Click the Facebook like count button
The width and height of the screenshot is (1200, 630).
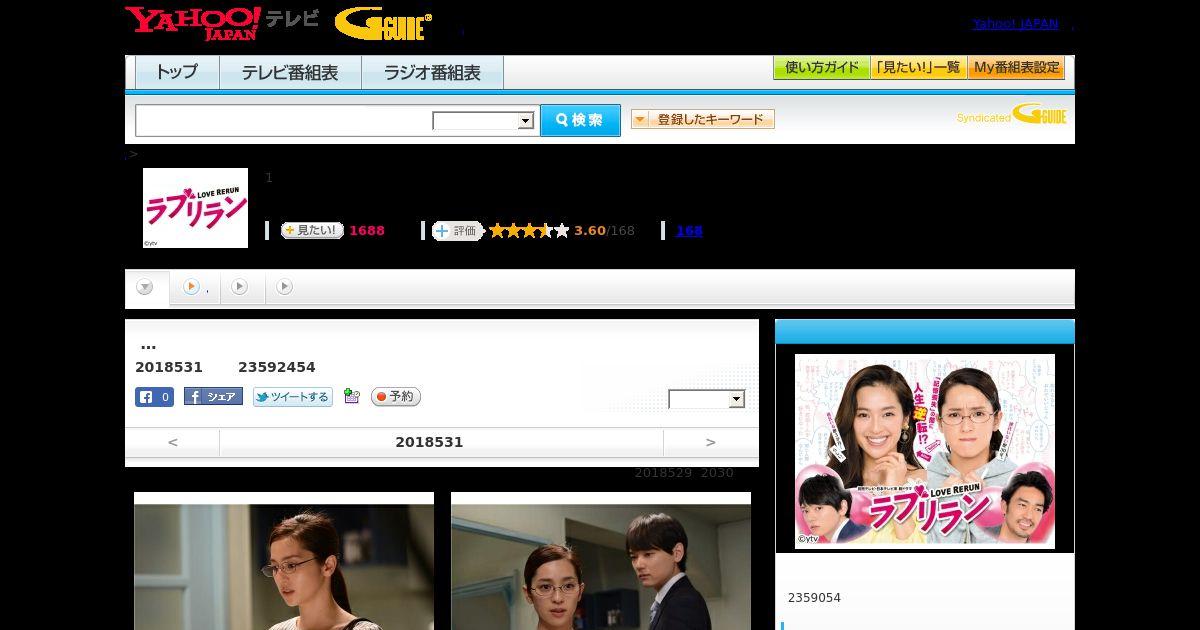155,397
